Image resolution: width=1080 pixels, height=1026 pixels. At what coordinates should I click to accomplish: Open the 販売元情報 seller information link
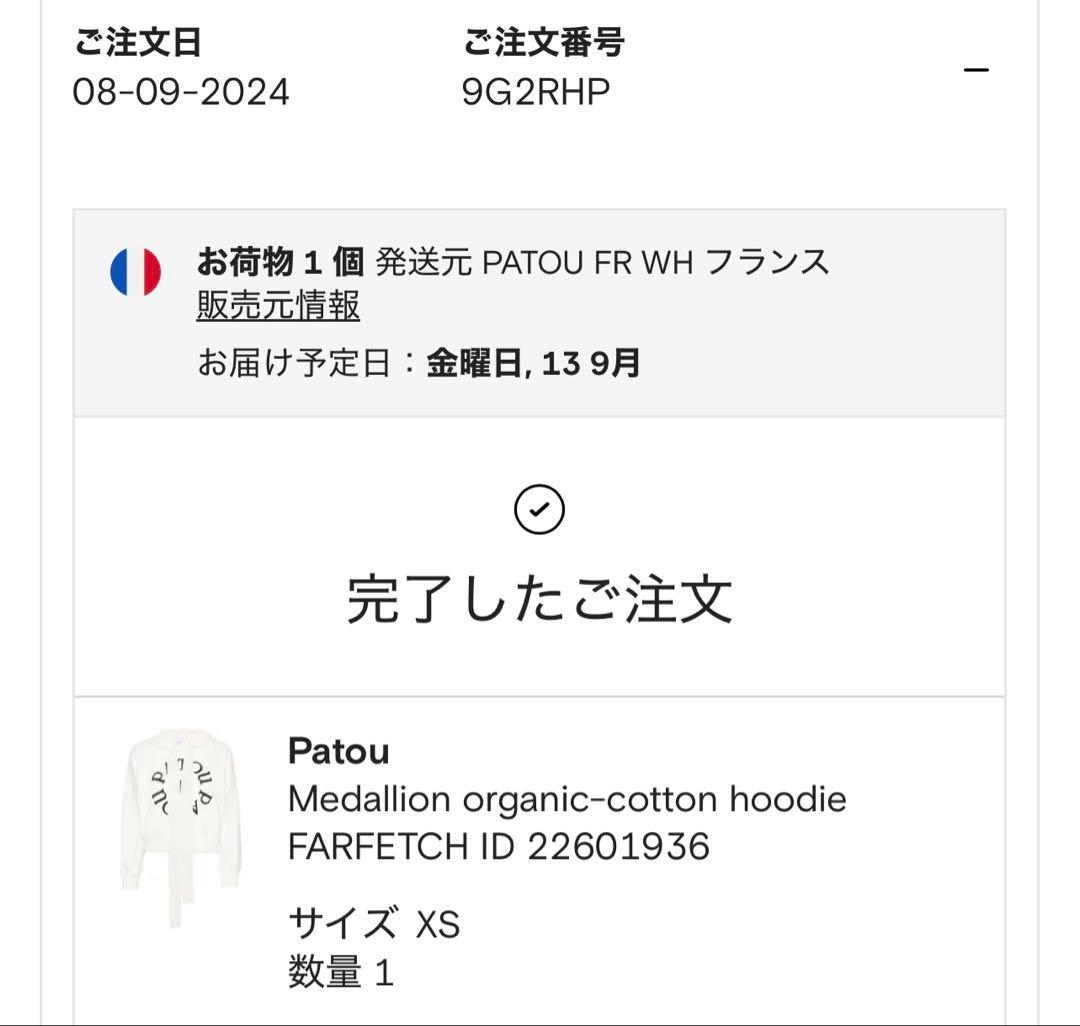(282, 308)
